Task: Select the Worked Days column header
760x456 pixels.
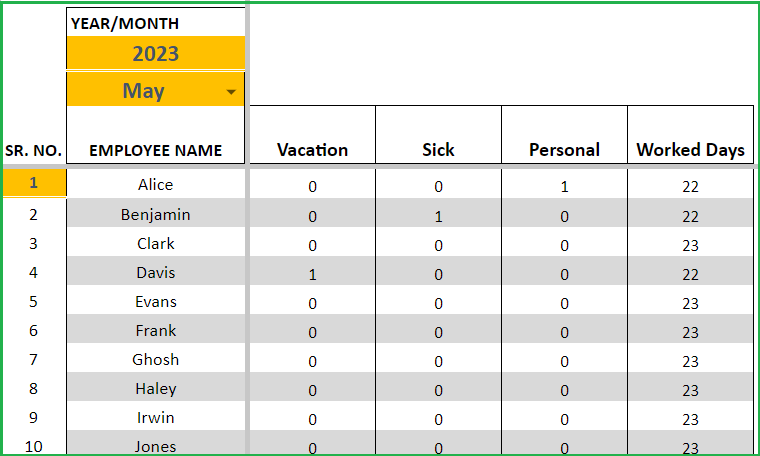Action: tap(690, 150)
